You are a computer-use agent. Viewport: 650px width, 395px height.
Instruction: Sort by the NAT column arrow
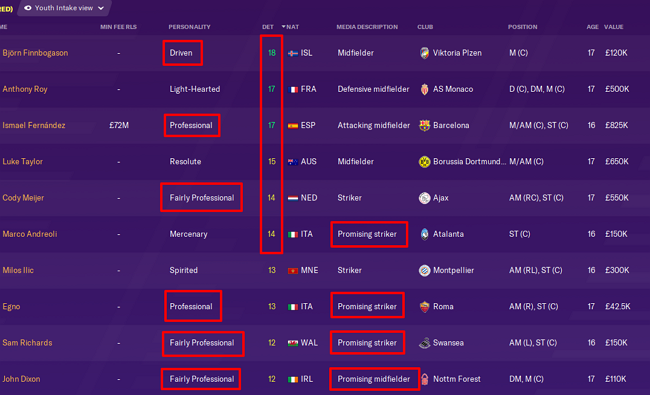284,27
